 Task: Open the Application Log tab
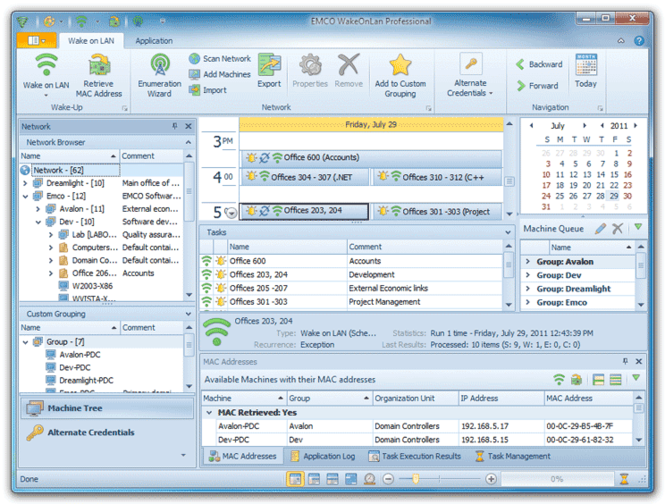323,456
